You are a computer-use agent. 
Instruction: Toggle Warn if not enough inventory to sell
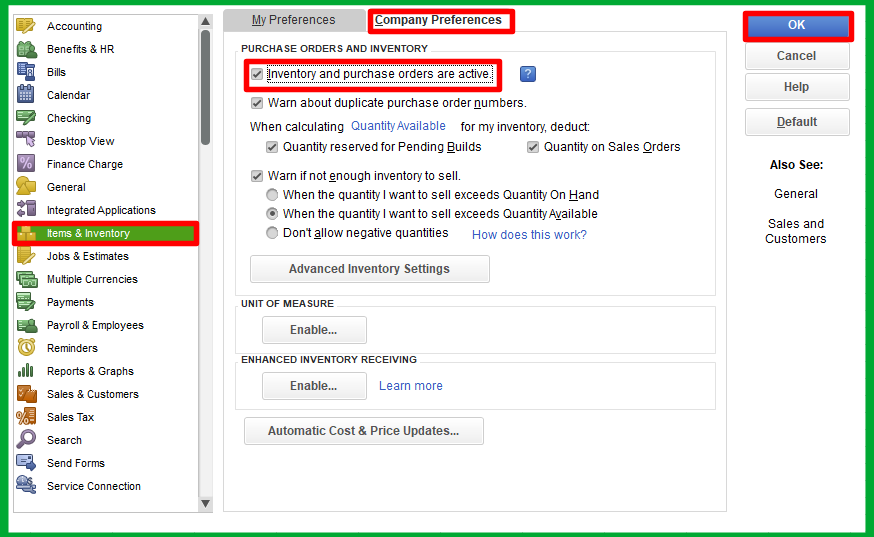[257, 176]
